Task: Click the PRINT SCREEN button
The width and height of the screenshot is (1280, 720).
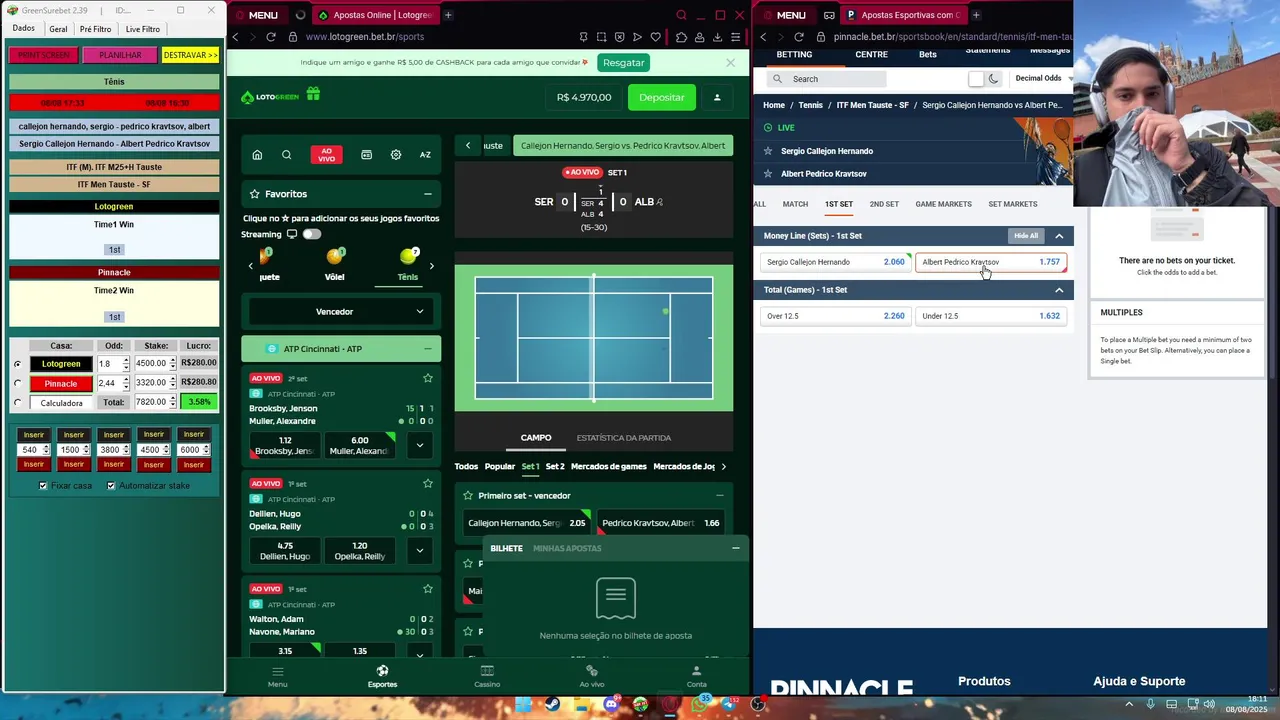Action: 43,55
